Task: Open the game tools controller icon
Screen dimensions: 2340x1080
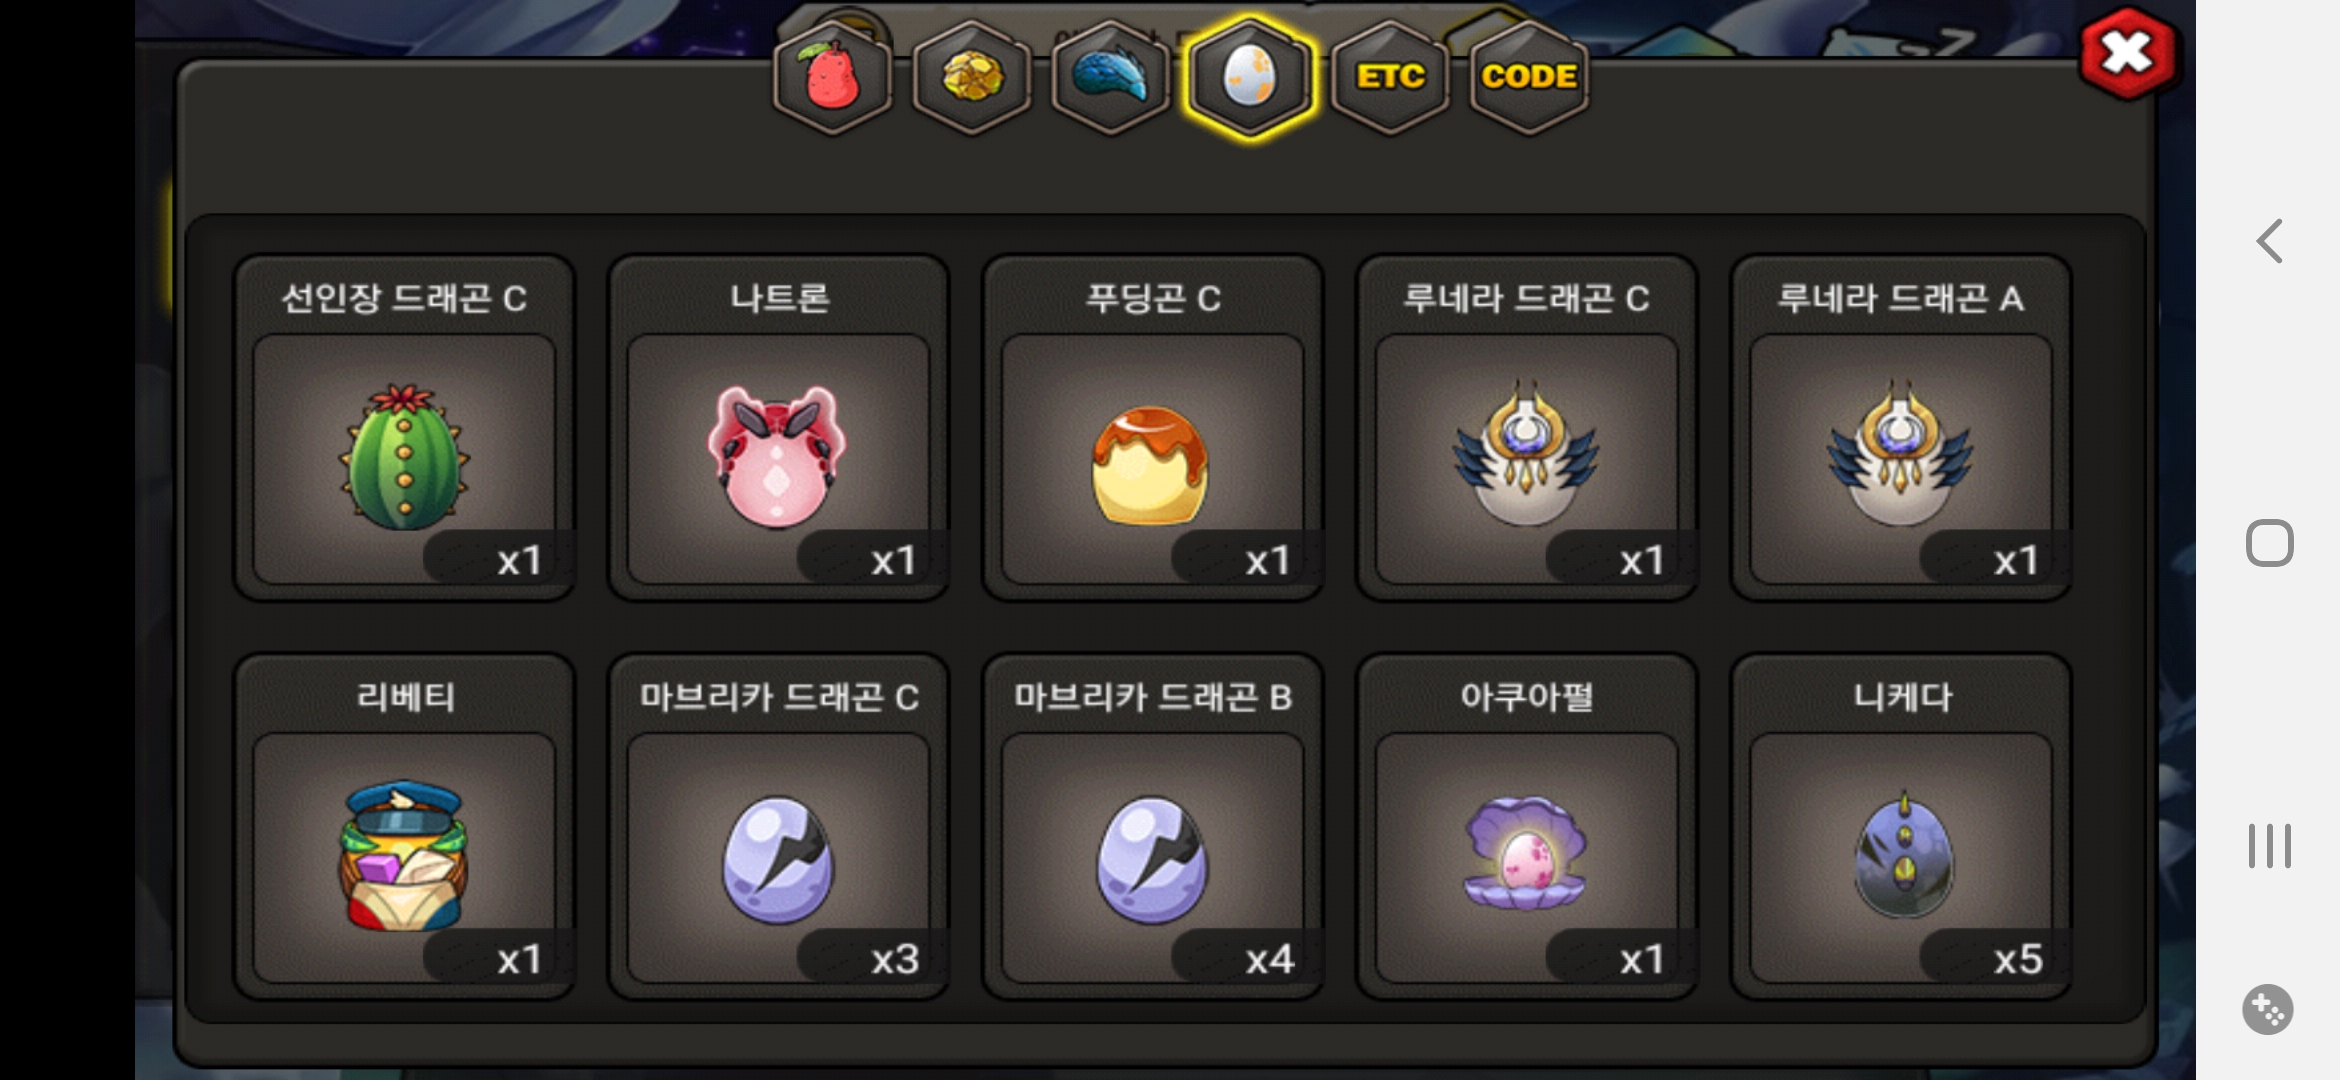Action: 2268,1009
